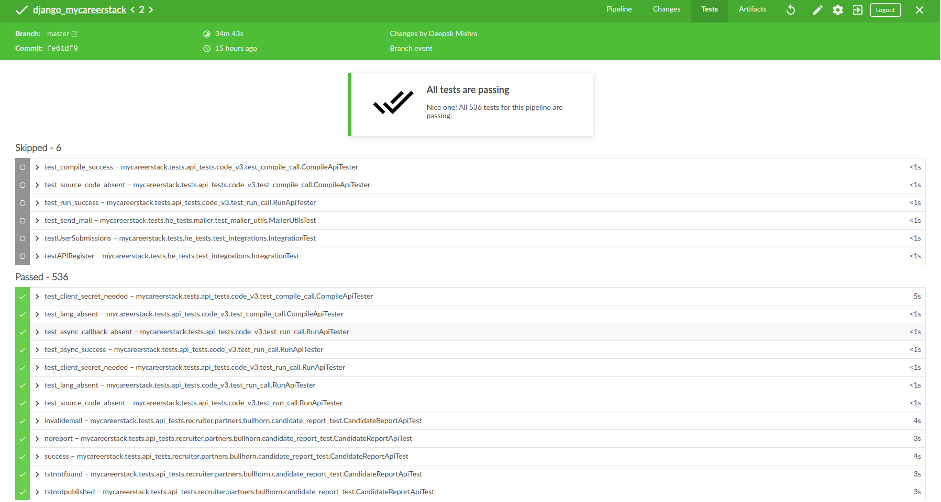941x502 pixels.
Task: Open the master branch link
Action: point(58,34)
